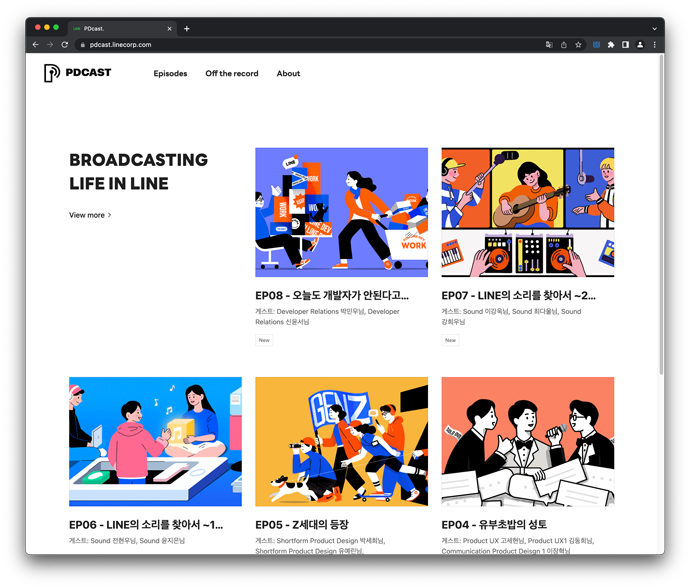
Task: Bookmark this page with the star
Action: (x=578, y=44)
